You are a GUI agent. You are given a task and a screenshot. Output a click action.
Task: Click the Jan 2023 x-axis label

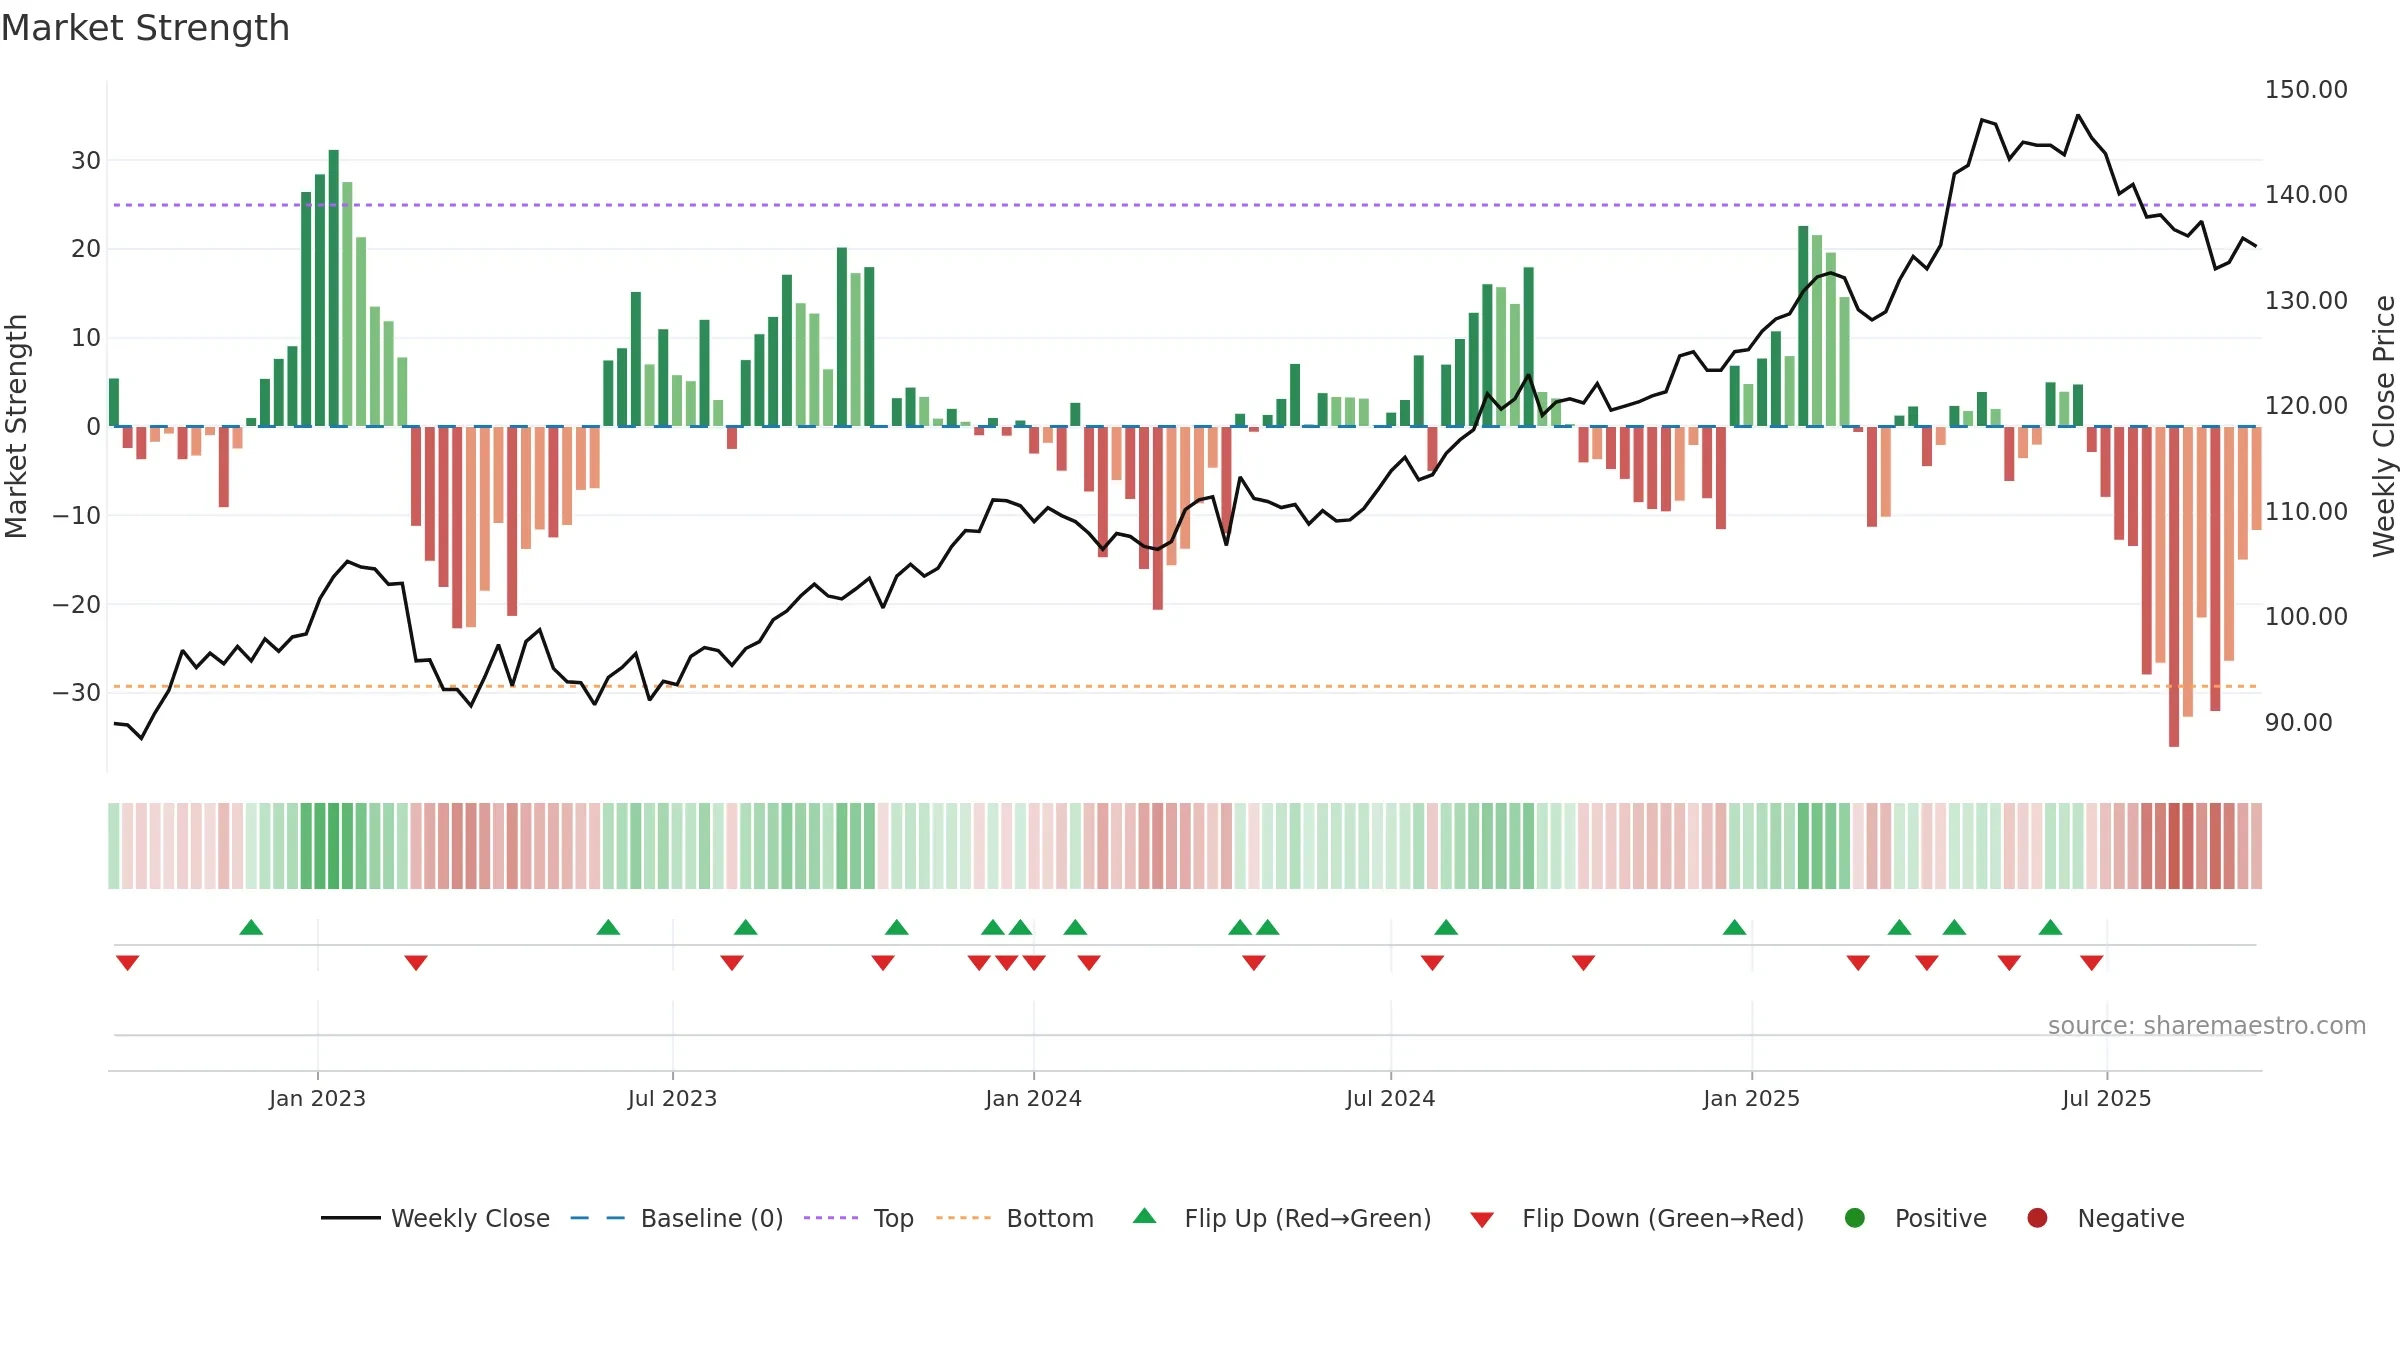click(317, 1099)
